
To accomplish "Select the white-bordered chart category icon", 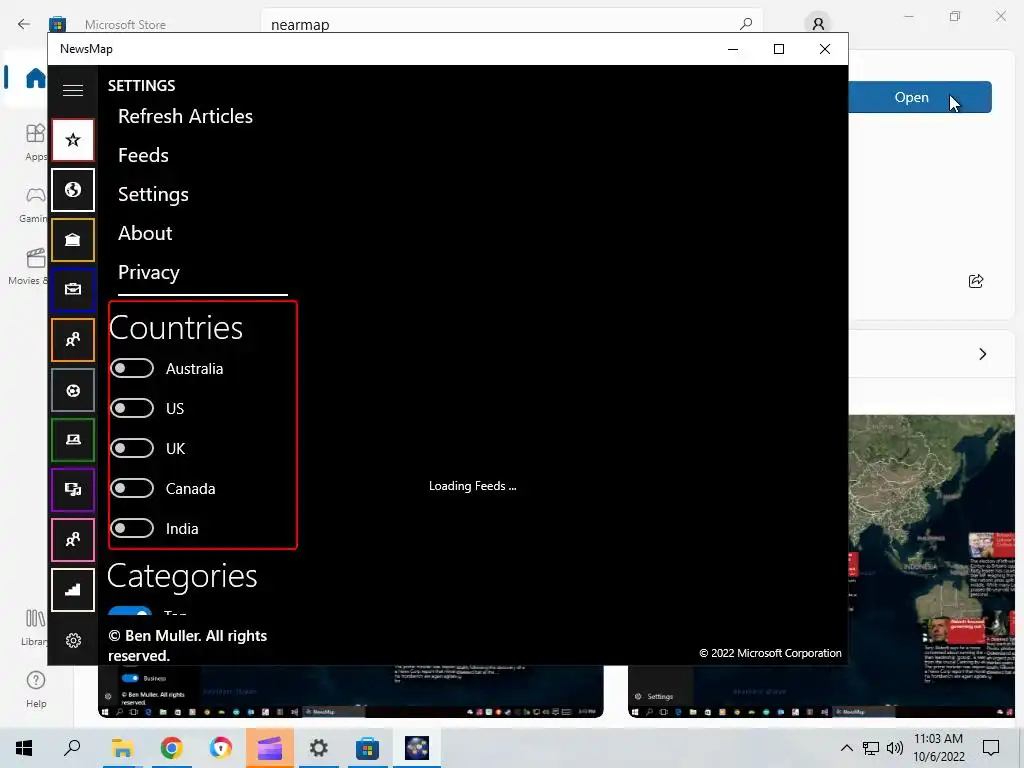I will 72,590.
